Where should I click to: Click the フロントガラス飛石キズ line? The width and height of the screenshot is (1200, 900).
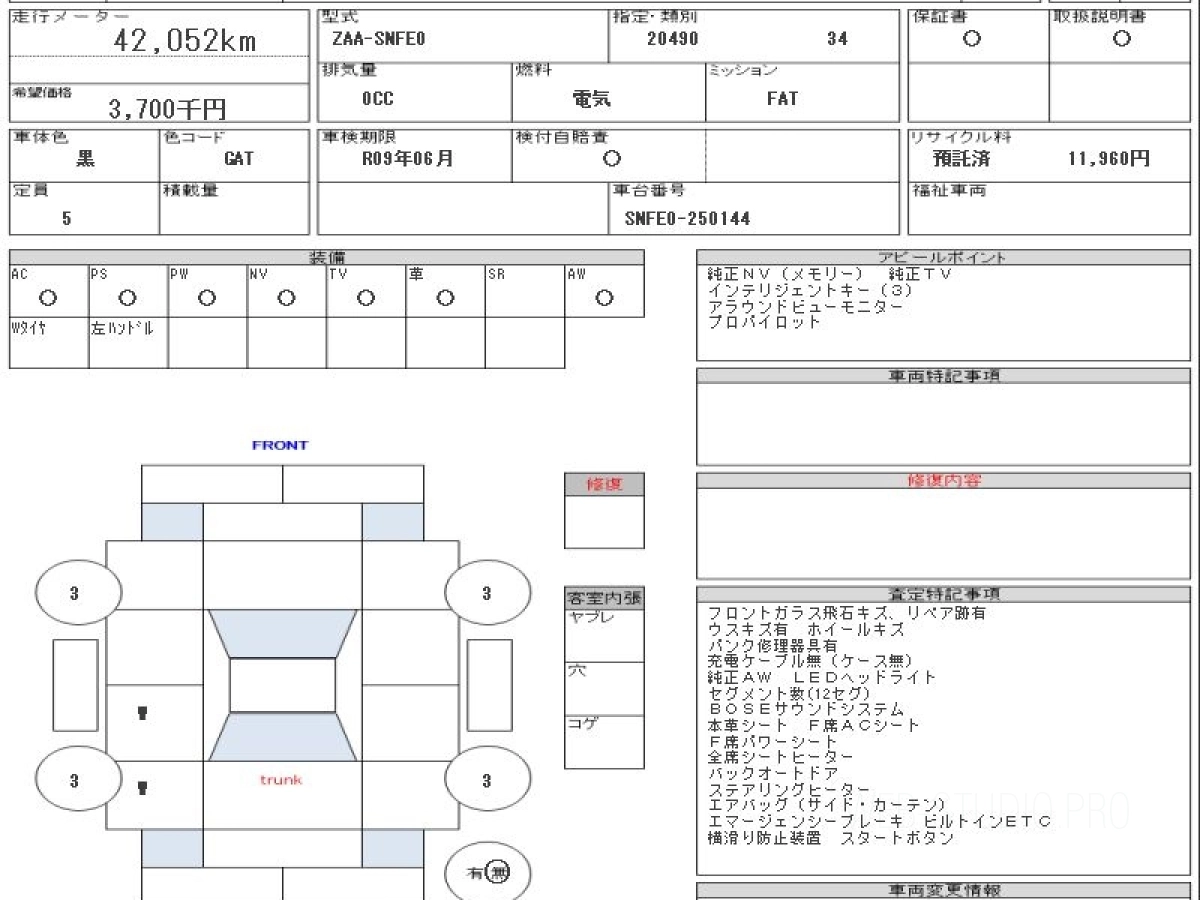pyautogui.click(x=846, y=614)
